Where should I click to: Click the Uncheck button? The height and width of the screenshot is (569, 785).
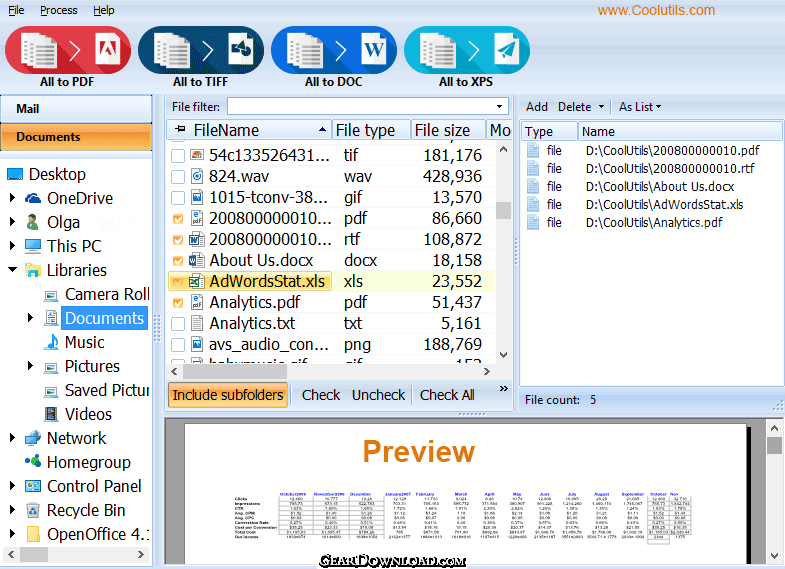378,395
